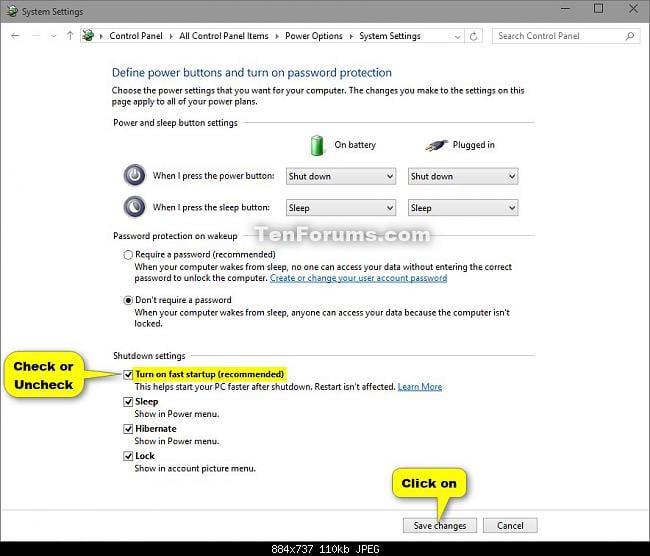Click the Back navigation arrow

click(x=15, y=36)
